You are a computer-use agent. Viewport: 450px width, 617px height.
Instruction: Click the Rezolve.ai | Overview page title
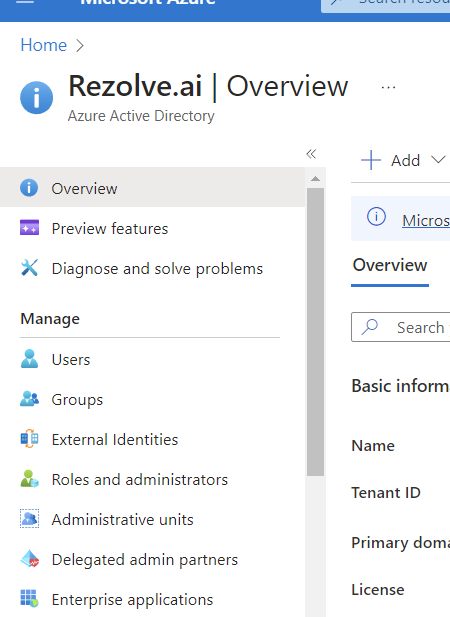tap(208, 86)
